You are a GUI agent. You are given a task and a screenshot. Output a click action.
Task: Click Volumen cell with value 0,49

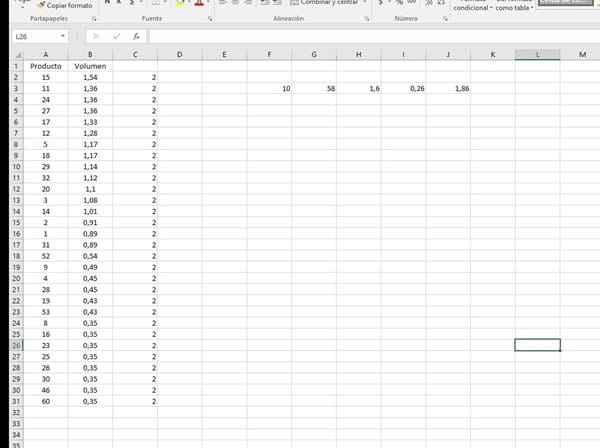[90, 267]
